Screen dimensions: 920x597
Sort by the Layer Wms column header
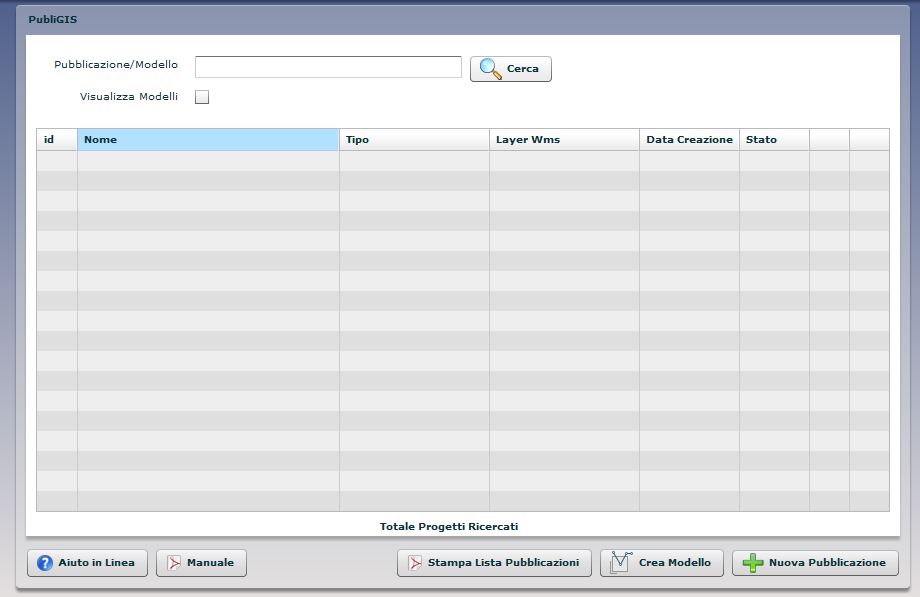click(x=564, y=140)
